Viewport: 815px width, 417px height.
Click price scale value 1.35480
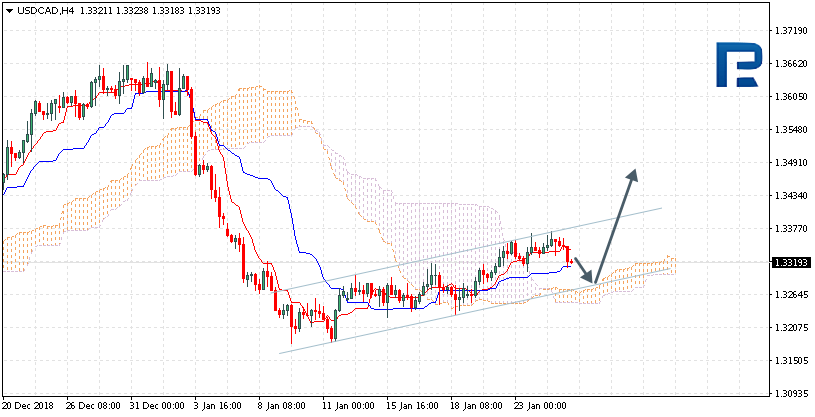(x=789, y=129)
